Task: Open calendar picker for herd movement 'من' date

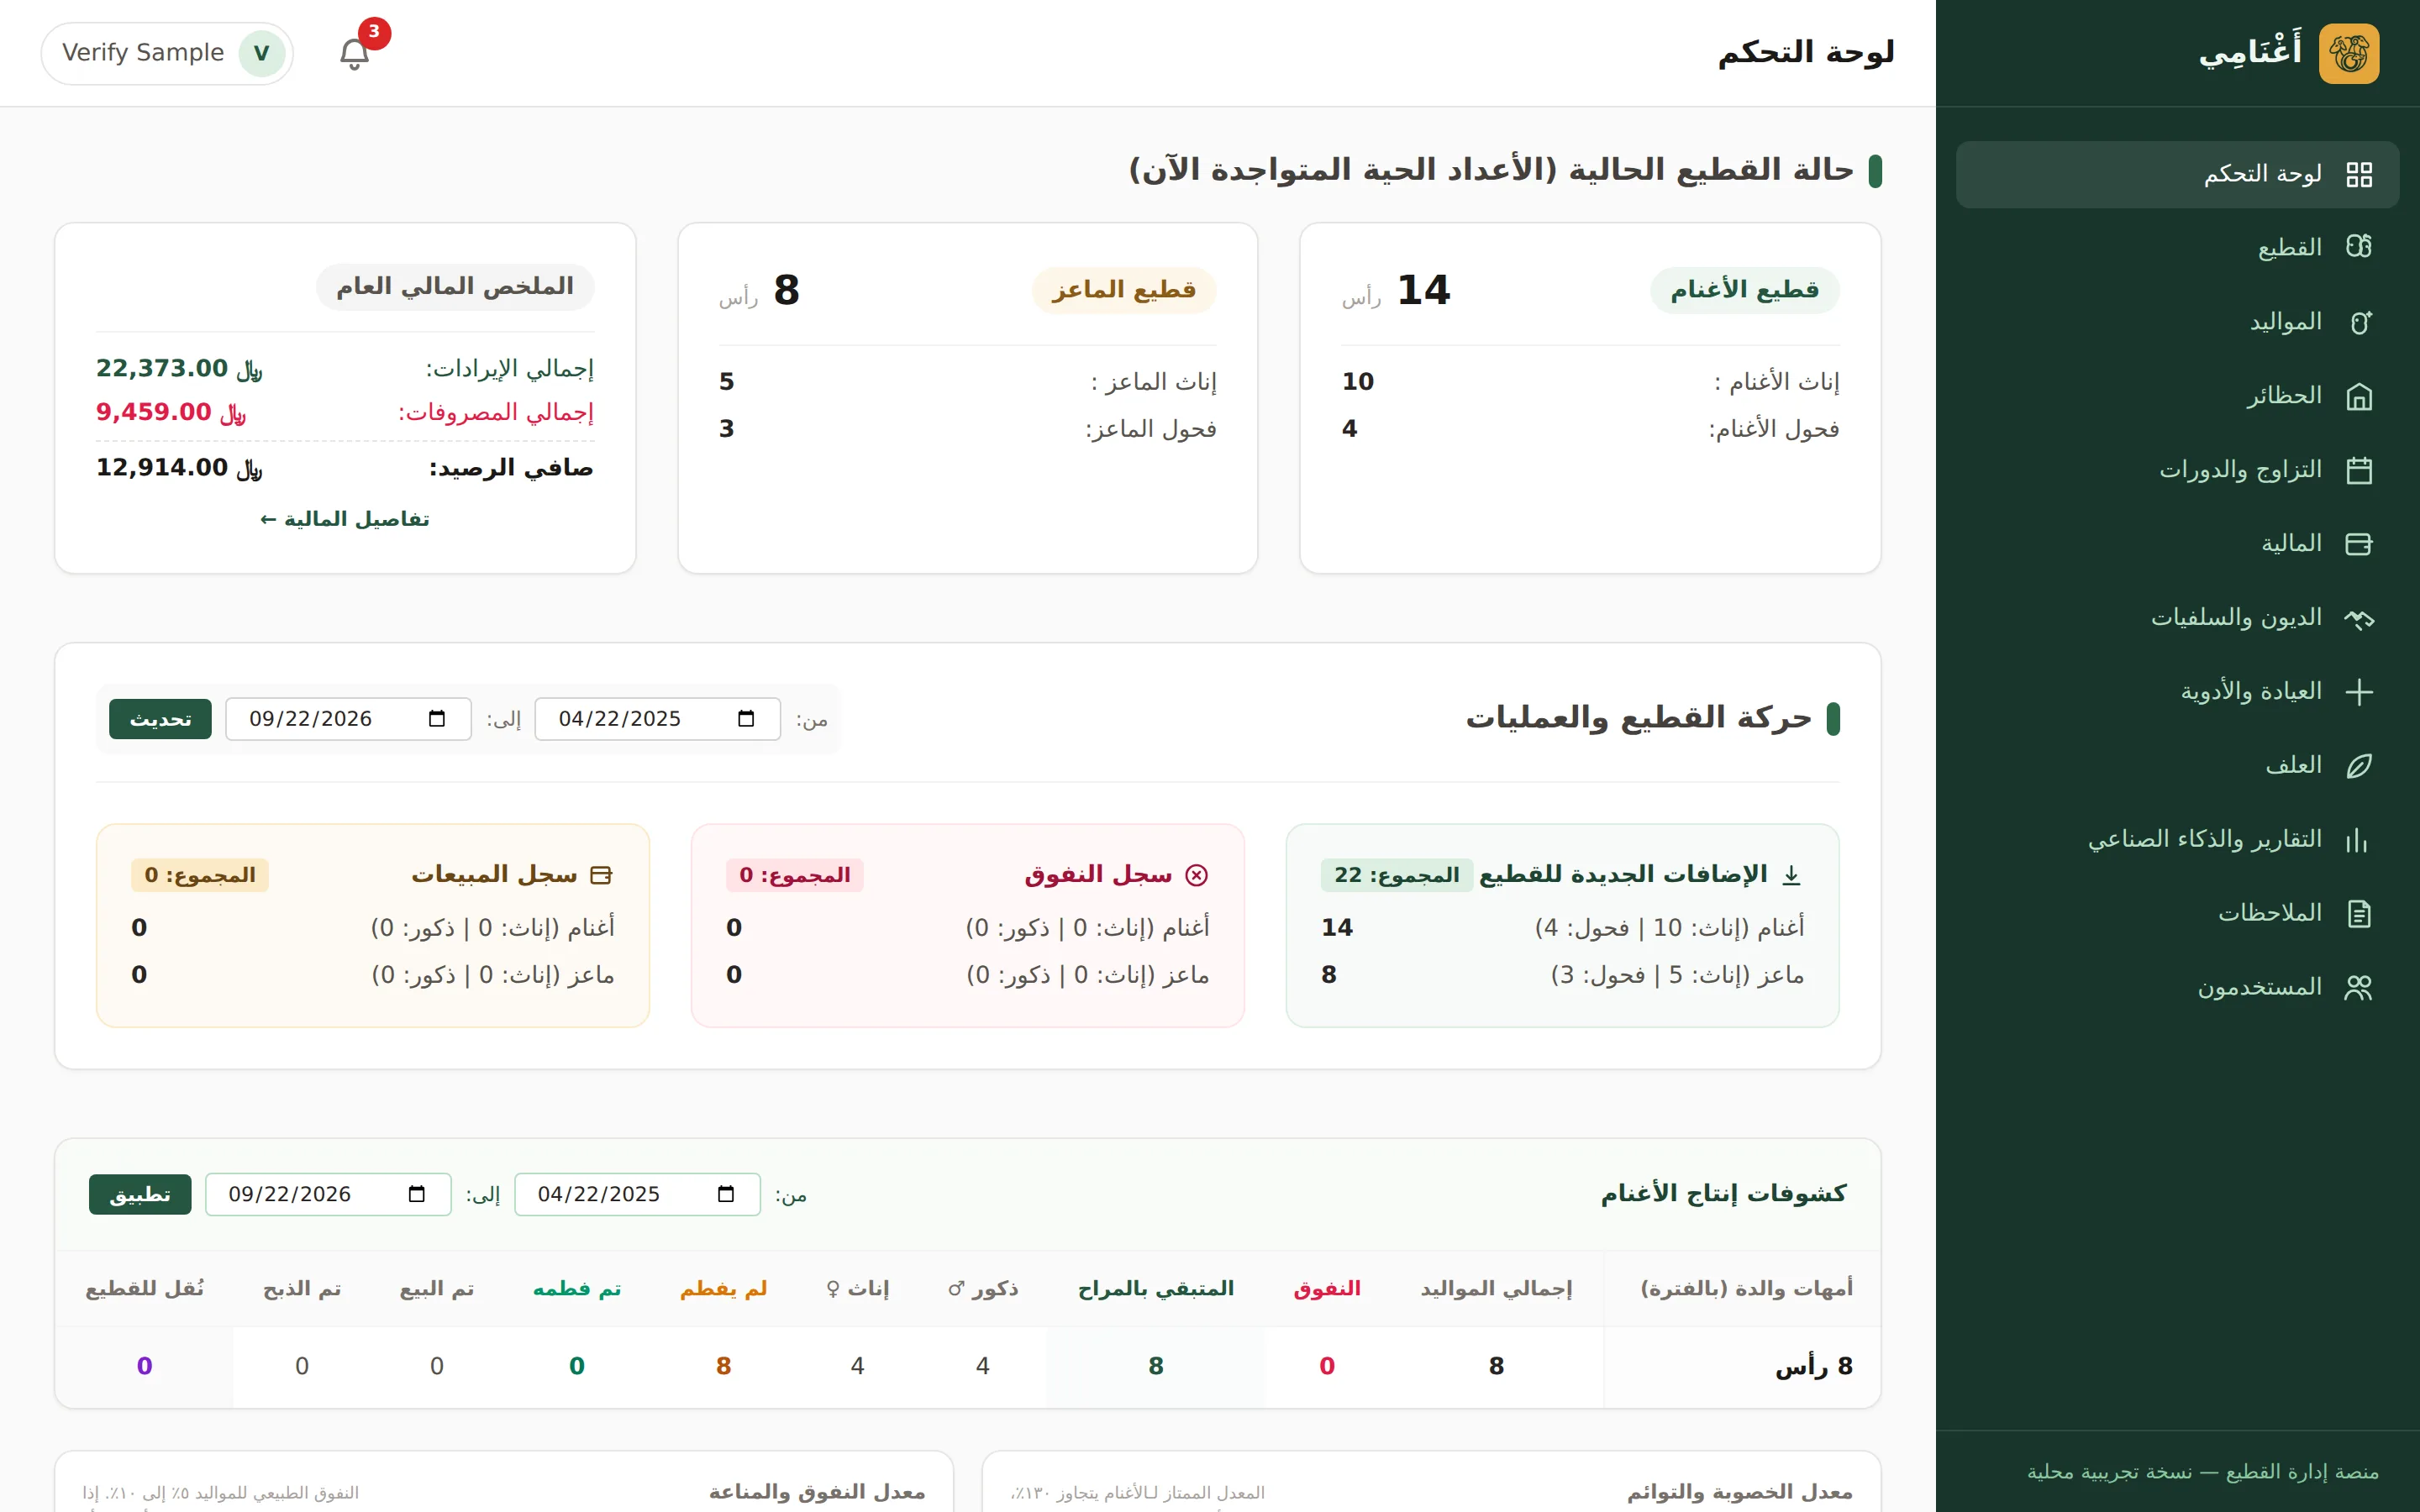Action: [x=746, y=719]
